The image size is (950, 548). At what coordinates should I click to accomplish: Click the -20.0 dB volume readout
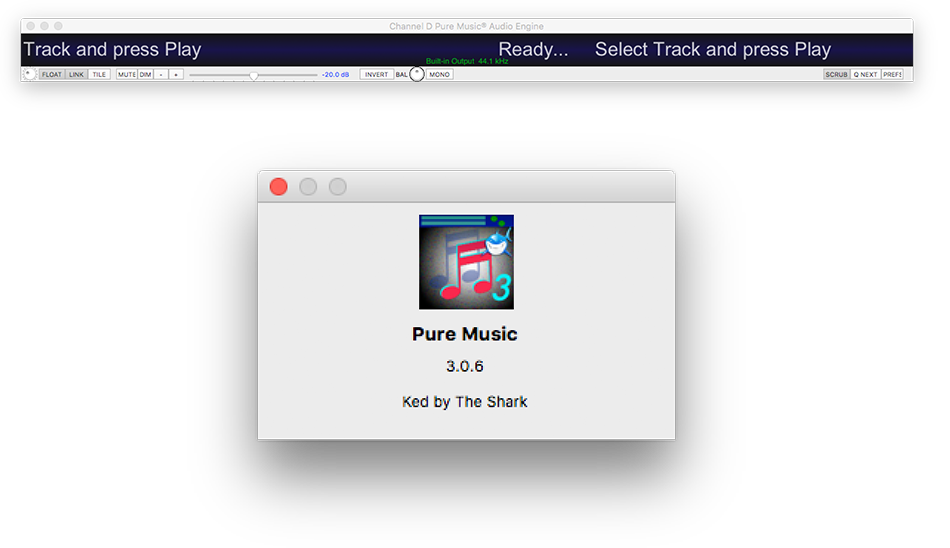click(335, 75)
